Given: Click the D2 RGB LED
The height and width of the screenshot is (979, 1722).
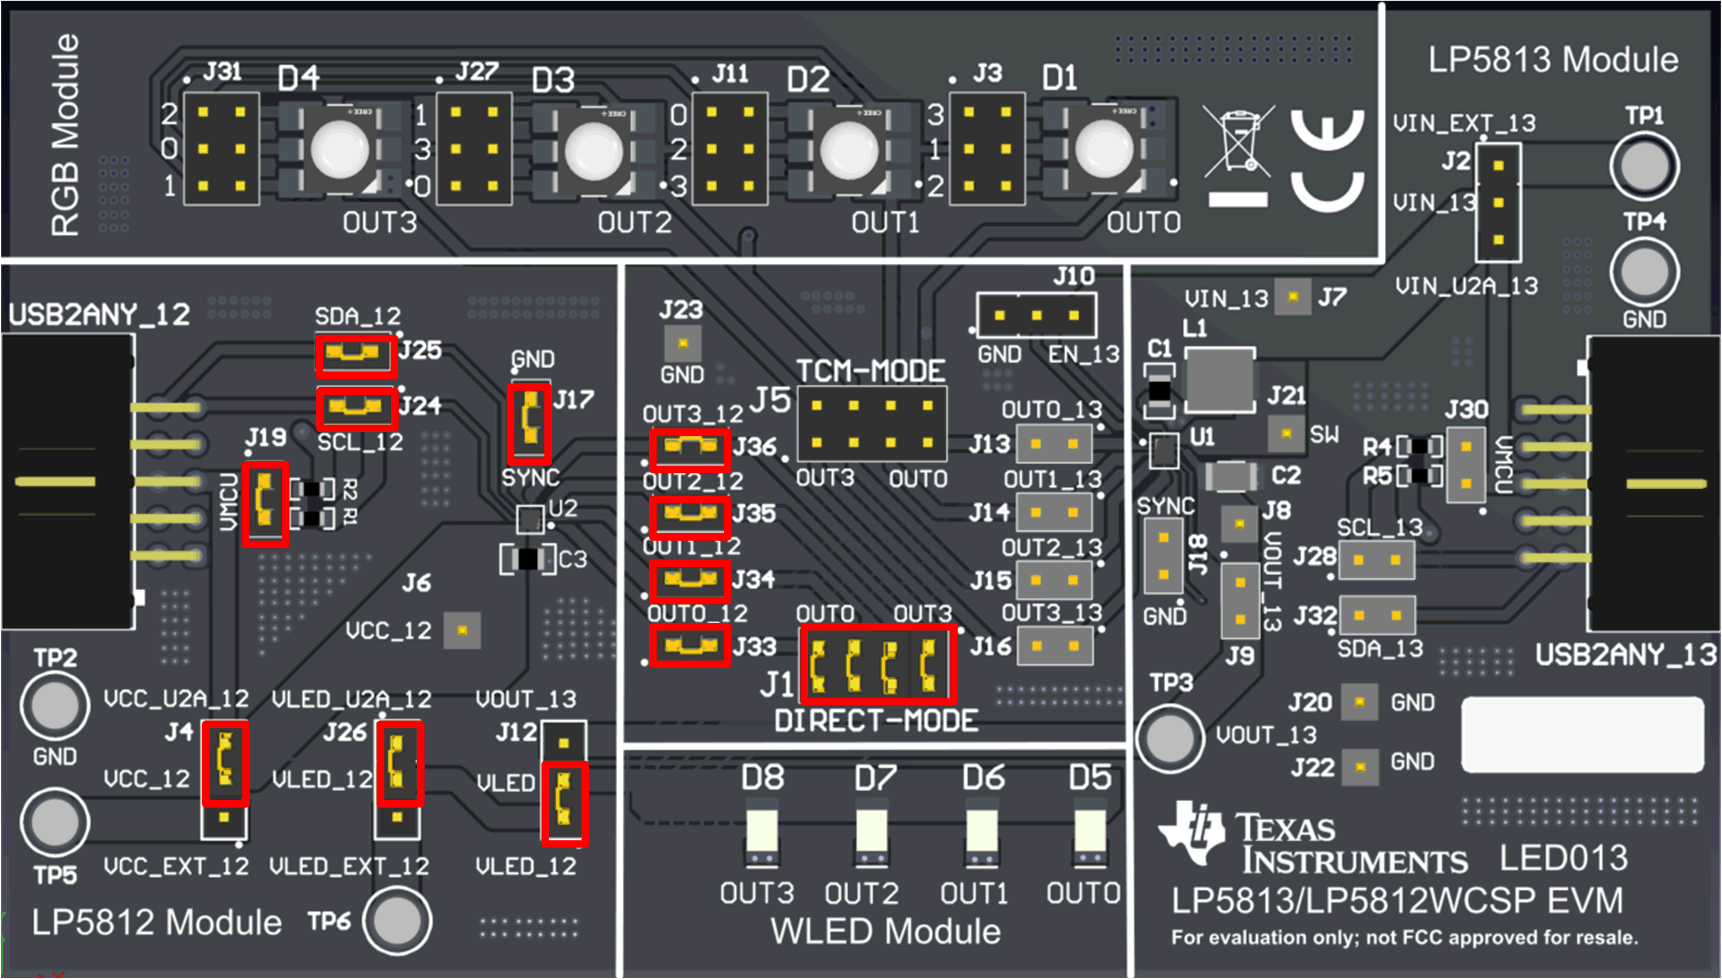Looking at the screenshot, I should pos(850,149).
